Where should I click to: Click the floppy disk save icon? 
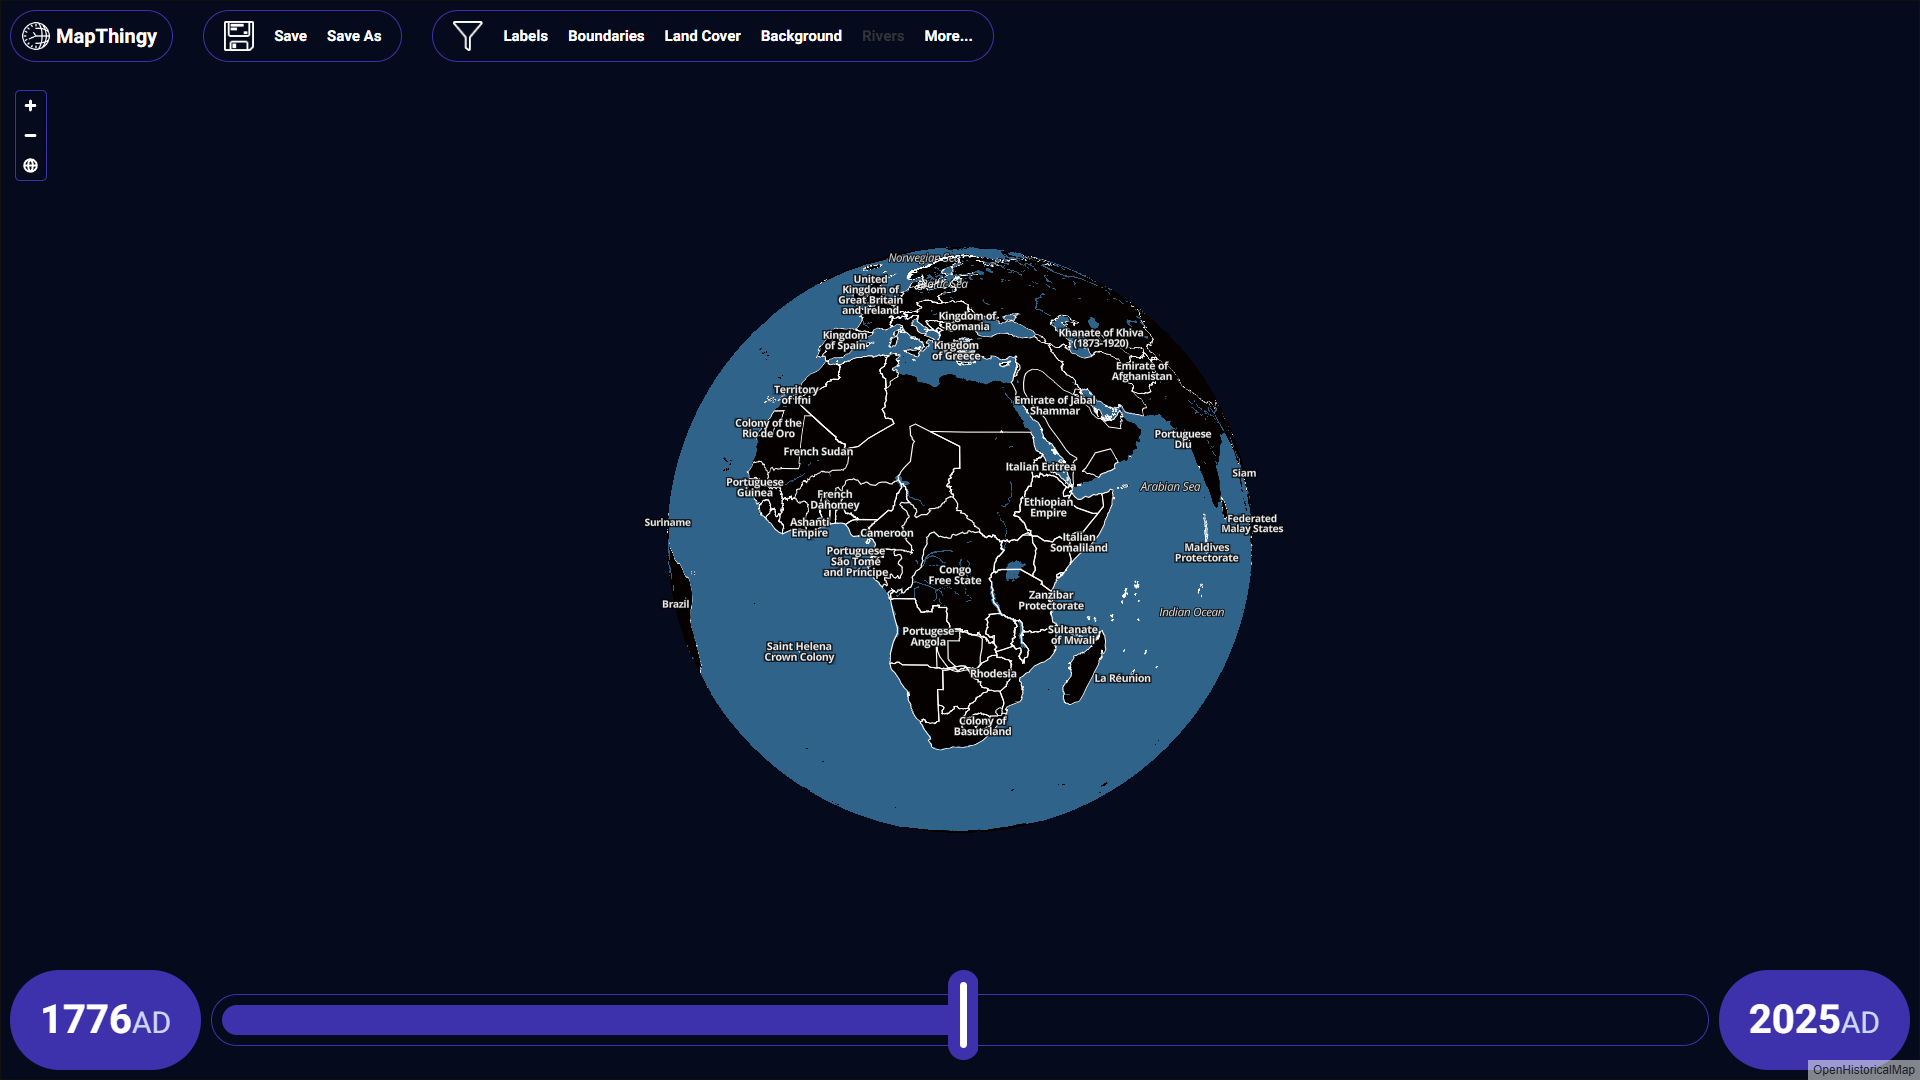[239, 36]
